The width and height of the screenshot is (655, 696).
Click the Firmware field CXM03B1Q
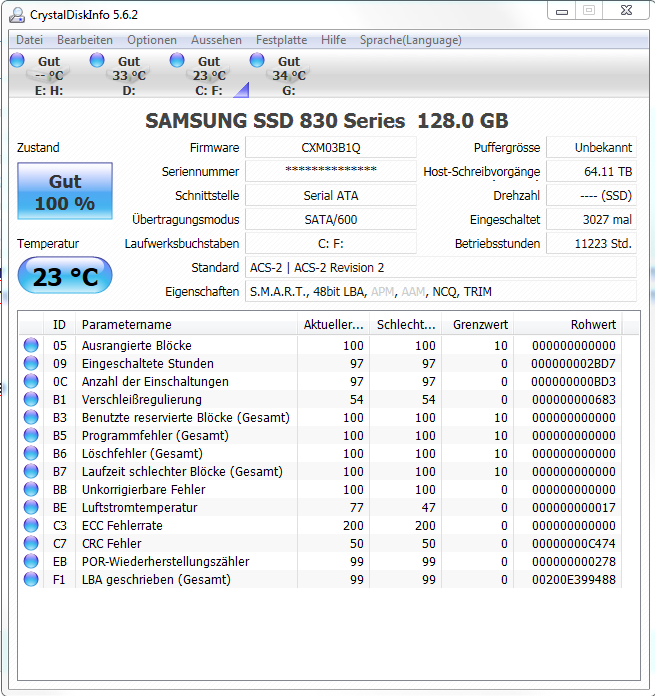[x=331, y=147]
